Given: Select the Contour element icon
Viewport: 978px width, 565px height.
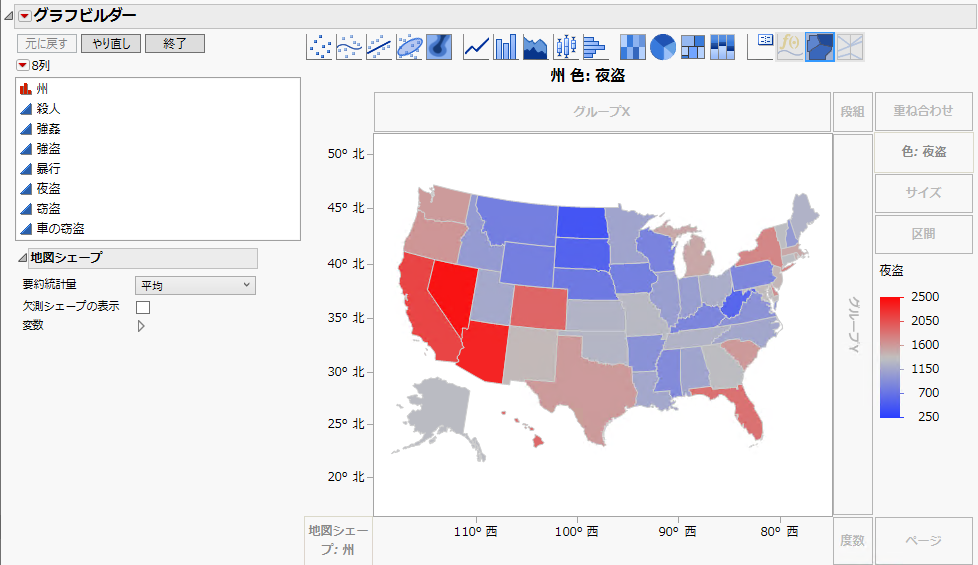Looking at the screenshot, I should tap(439, 47).
